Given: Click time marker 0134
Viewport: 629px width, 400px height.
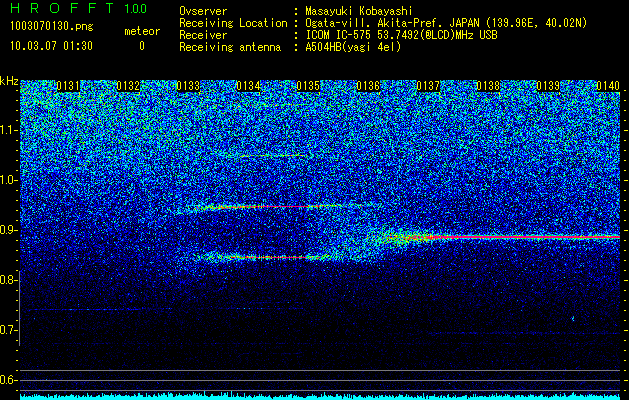Looking at the screenshot, I should (248, 86).
